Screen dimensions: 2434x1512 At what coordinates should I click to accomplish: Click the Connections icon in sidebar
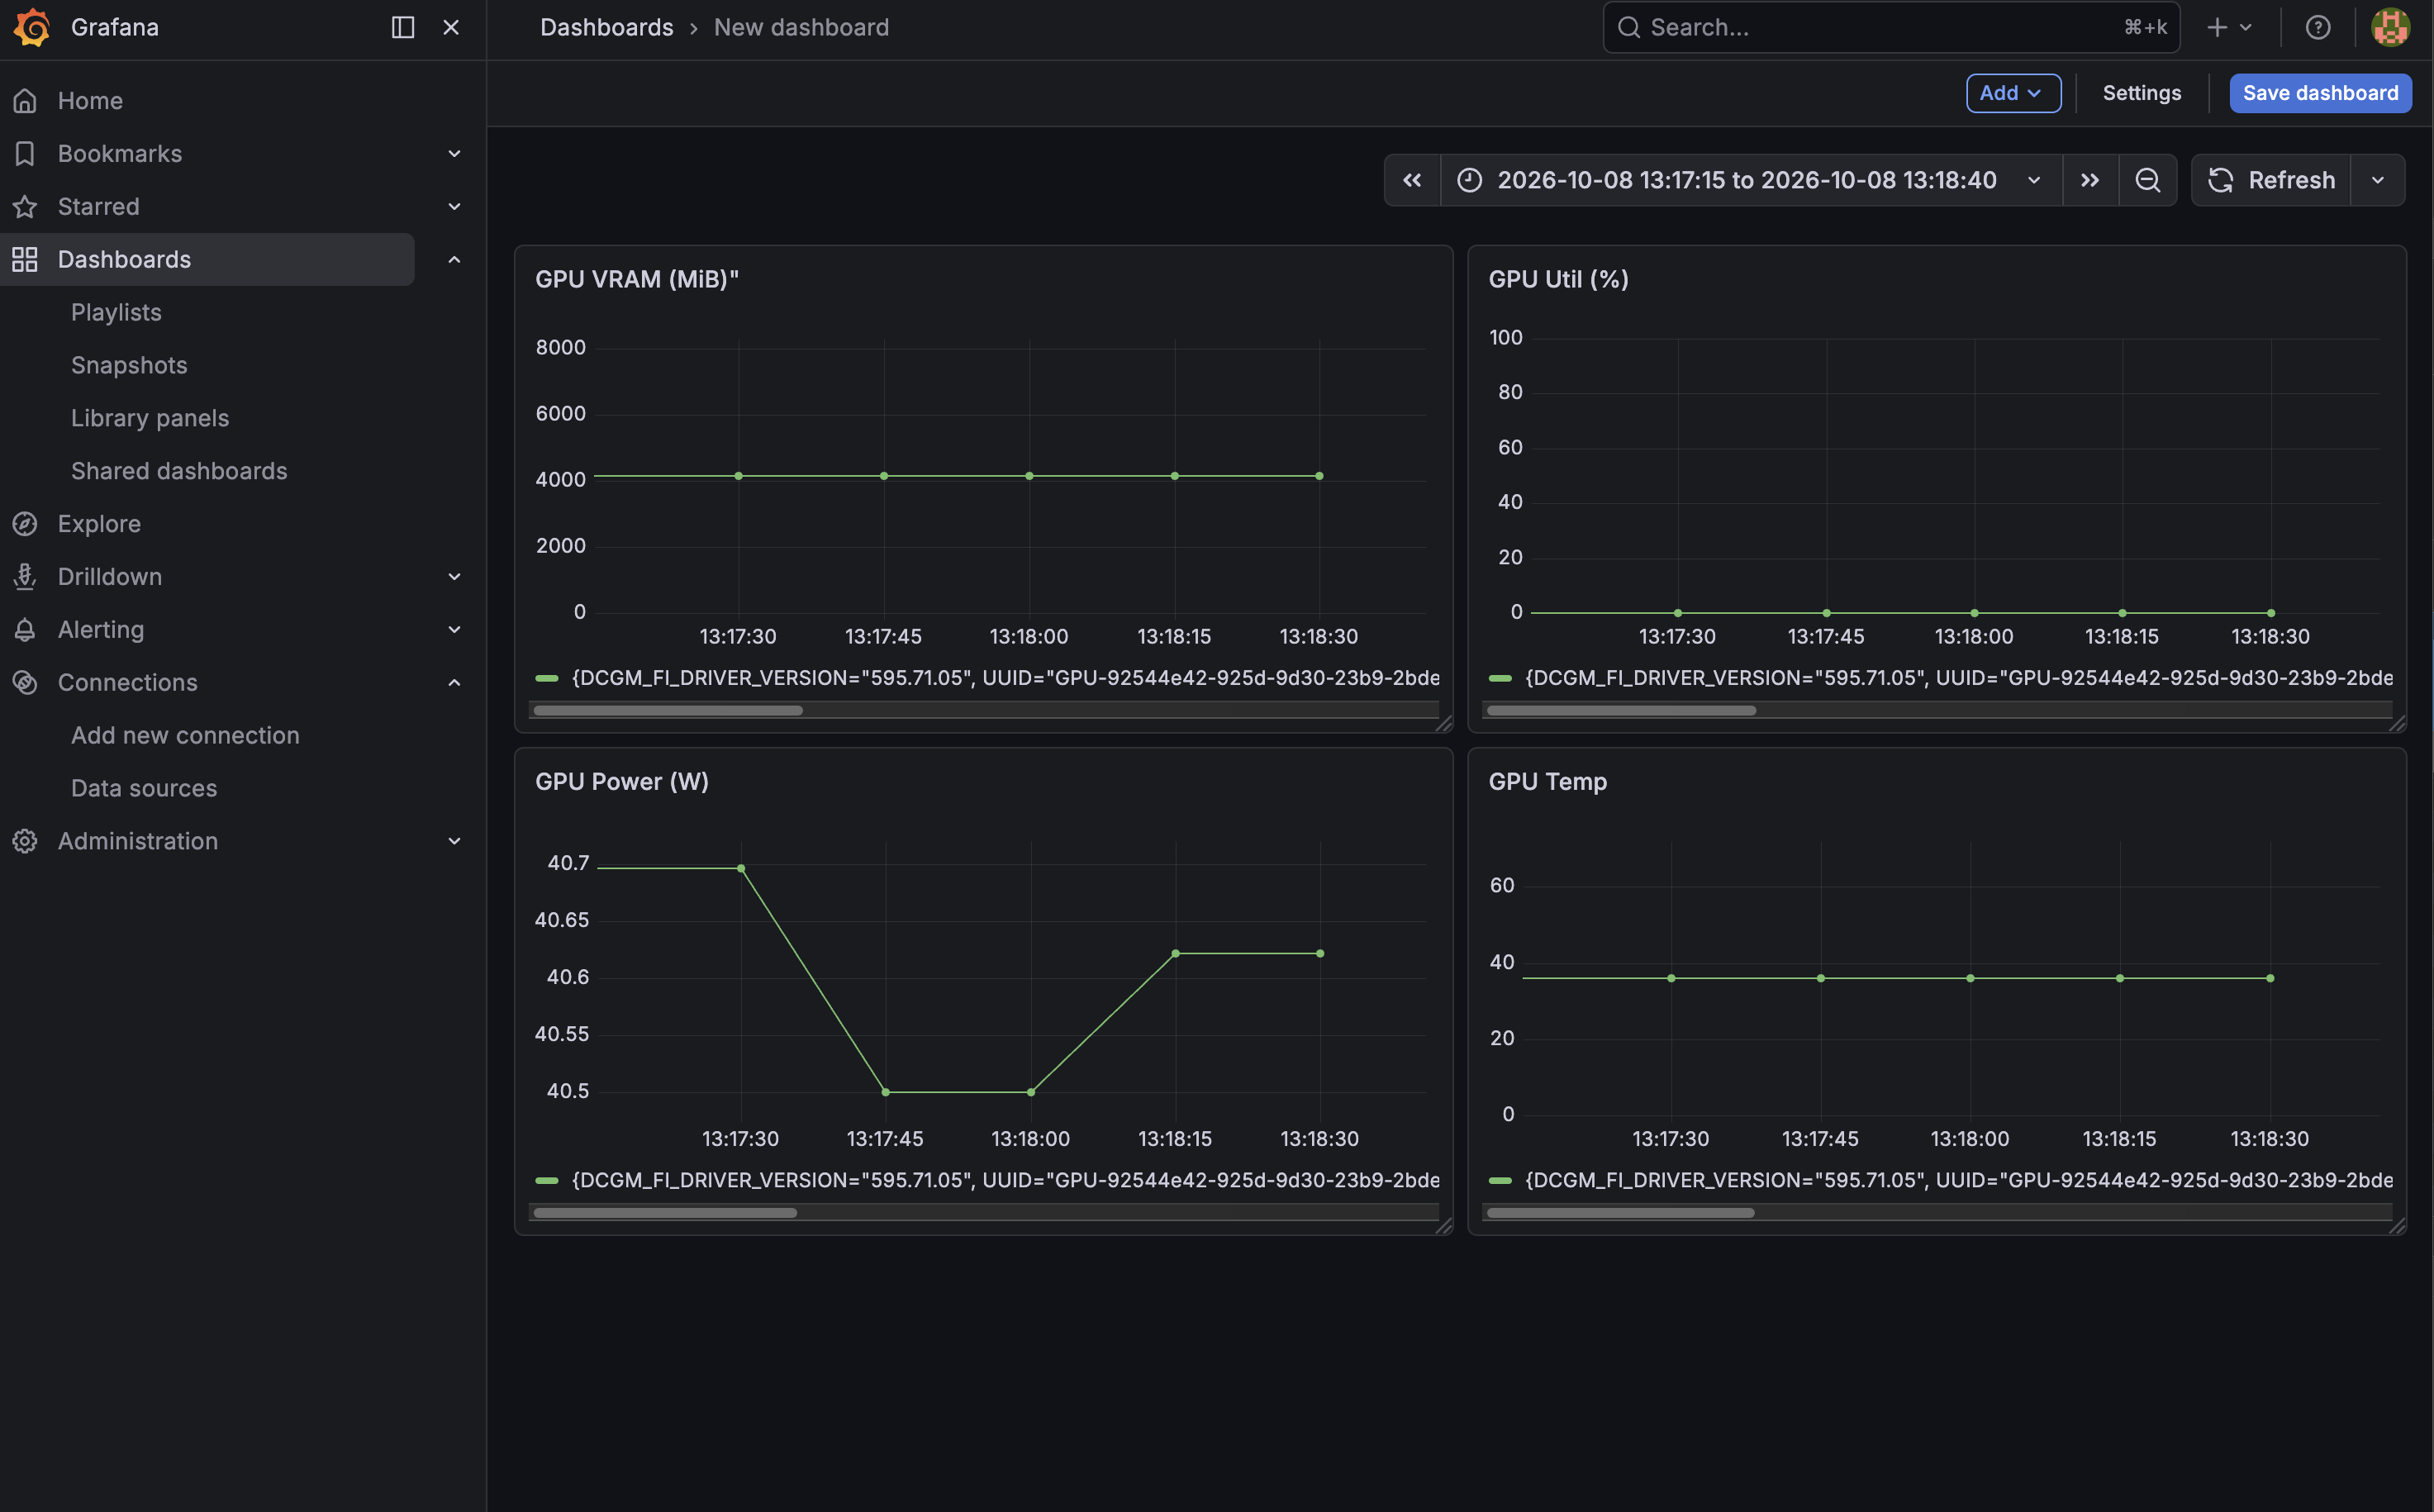[25, 683]
